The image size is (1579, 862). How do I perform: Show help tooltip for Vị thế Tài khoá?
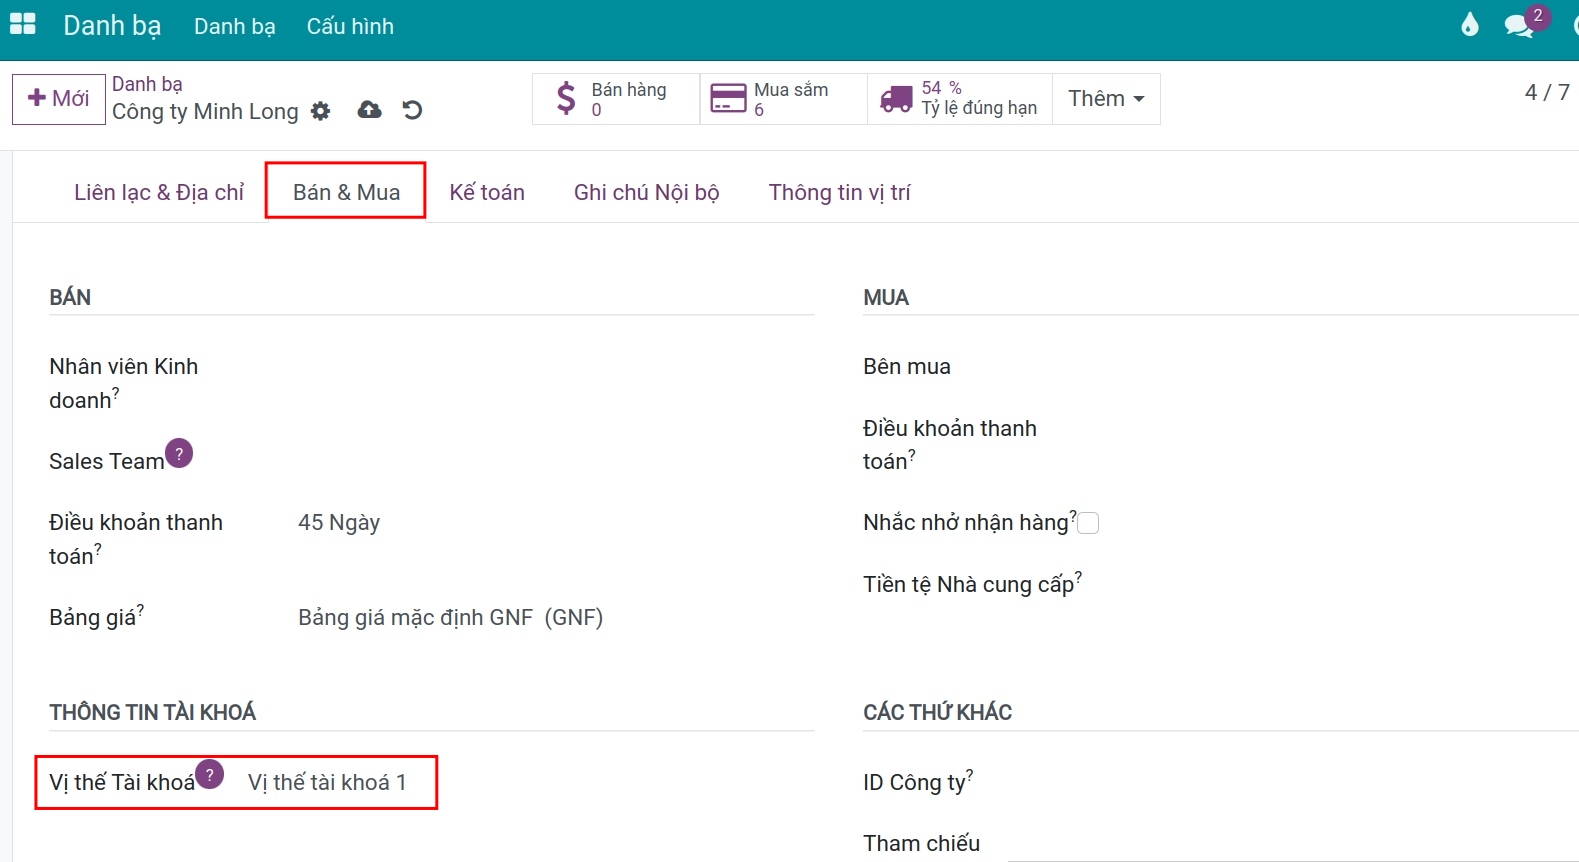point(210,774)
